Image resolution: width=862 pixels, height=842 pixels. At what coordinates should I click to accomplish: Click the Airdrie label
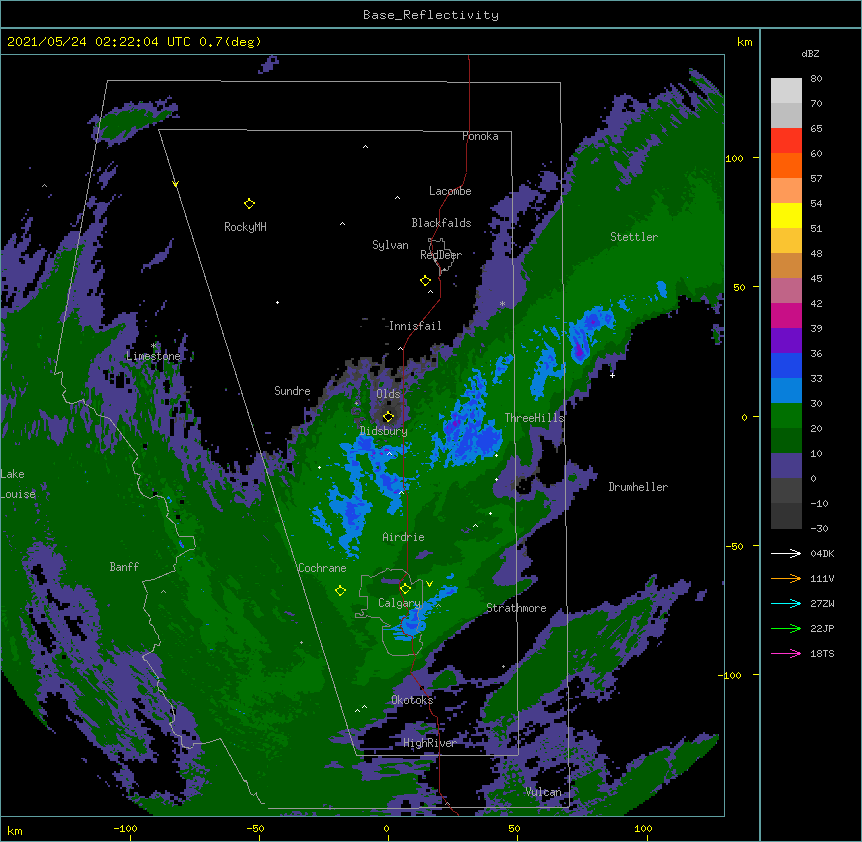[x=404, y=537]
